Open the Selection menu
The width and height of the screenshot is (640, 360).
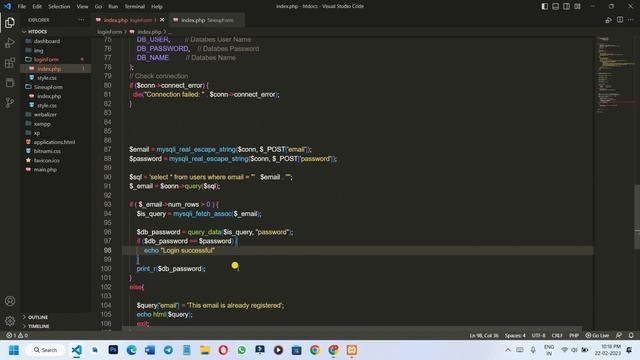59,7
